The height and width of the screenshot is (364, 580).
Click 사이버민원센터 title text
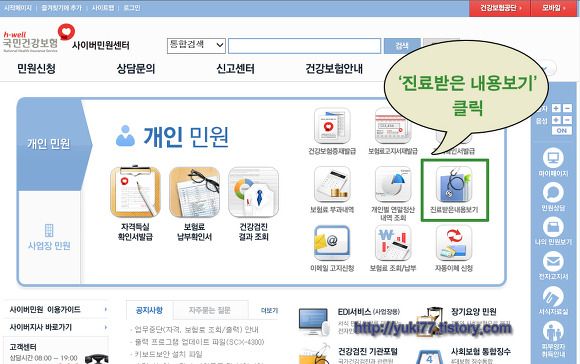click(x=101, y=46)
